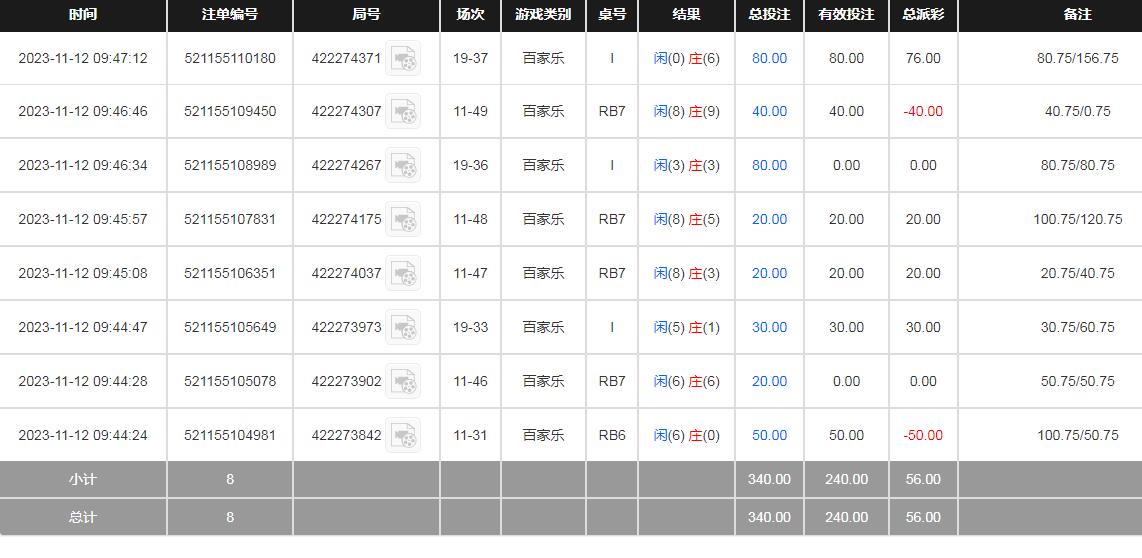Open video replay for round 422274371
The height and width of the screenshot is (558, 1142).
point(403,59)
